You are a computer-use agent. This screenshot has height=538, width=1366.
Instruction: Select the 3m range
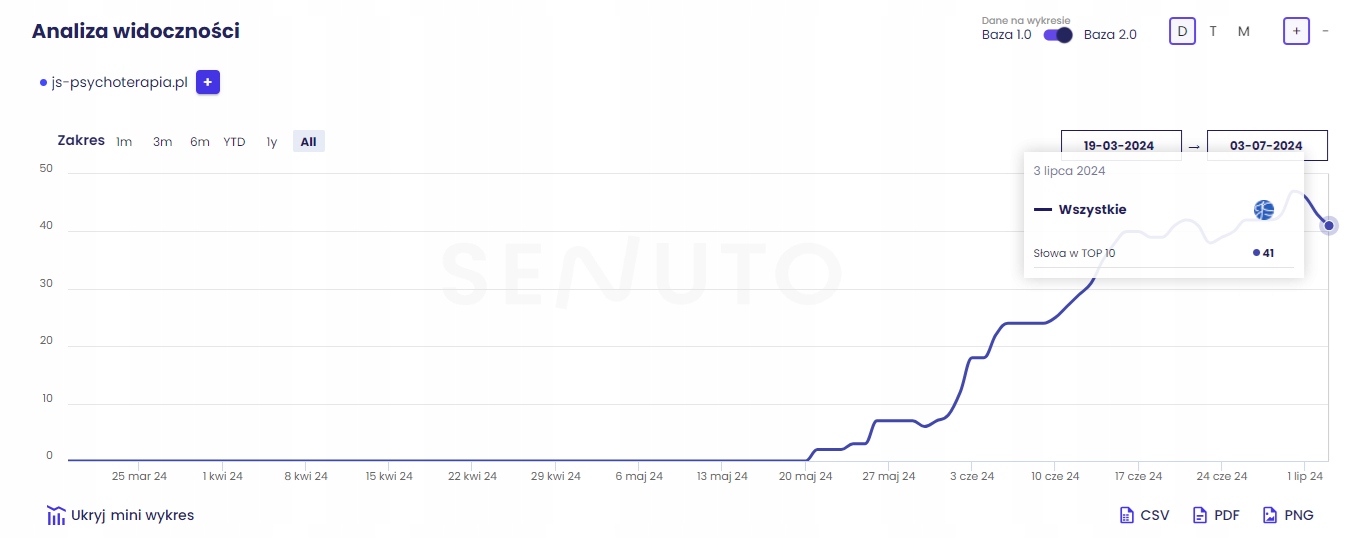pyautogui.click(x=162, y=142)
